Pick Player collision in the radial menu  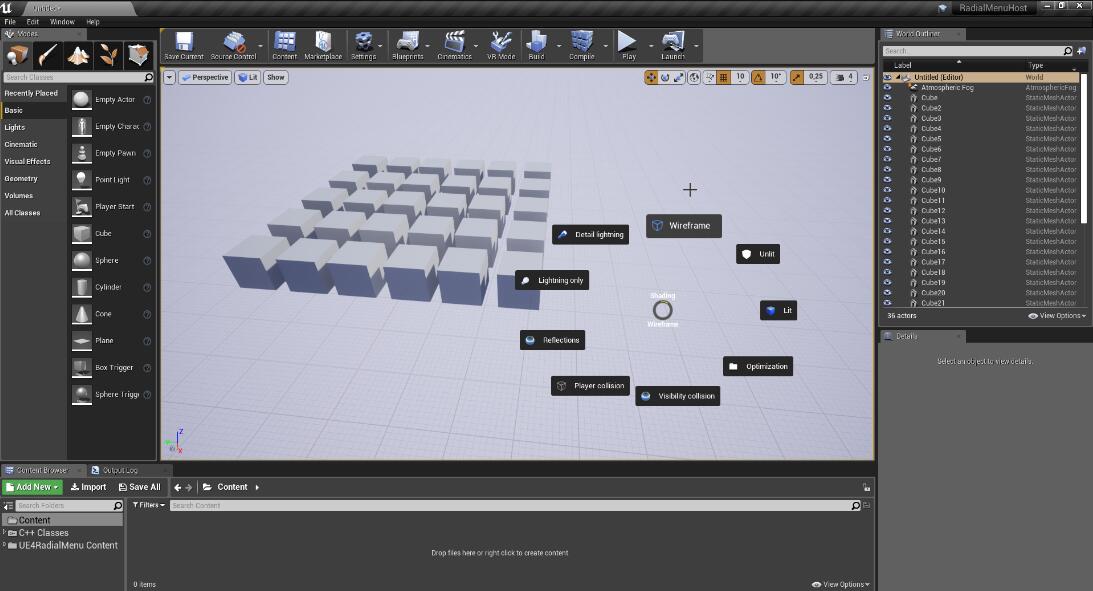590,386
